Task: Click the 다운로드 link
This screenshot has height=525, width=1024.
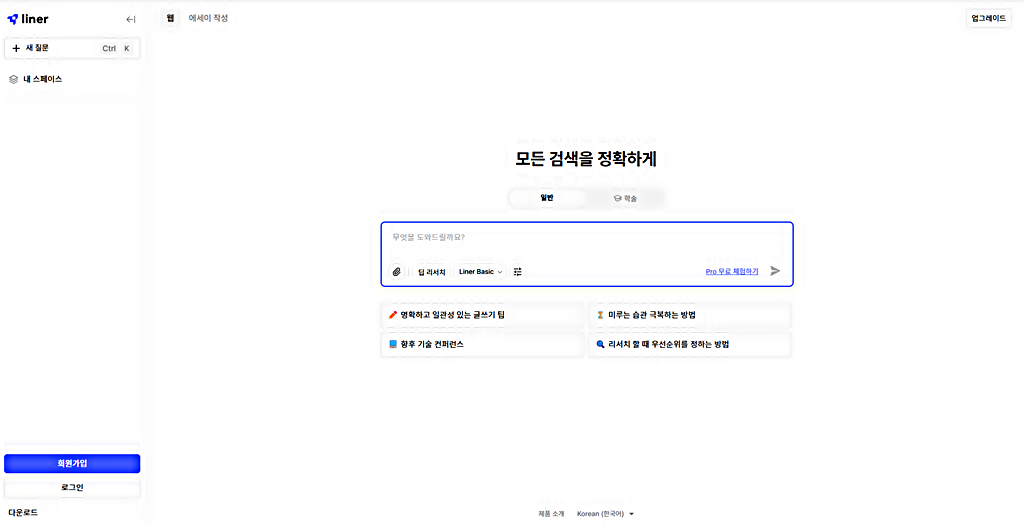Action: (24, 513)
